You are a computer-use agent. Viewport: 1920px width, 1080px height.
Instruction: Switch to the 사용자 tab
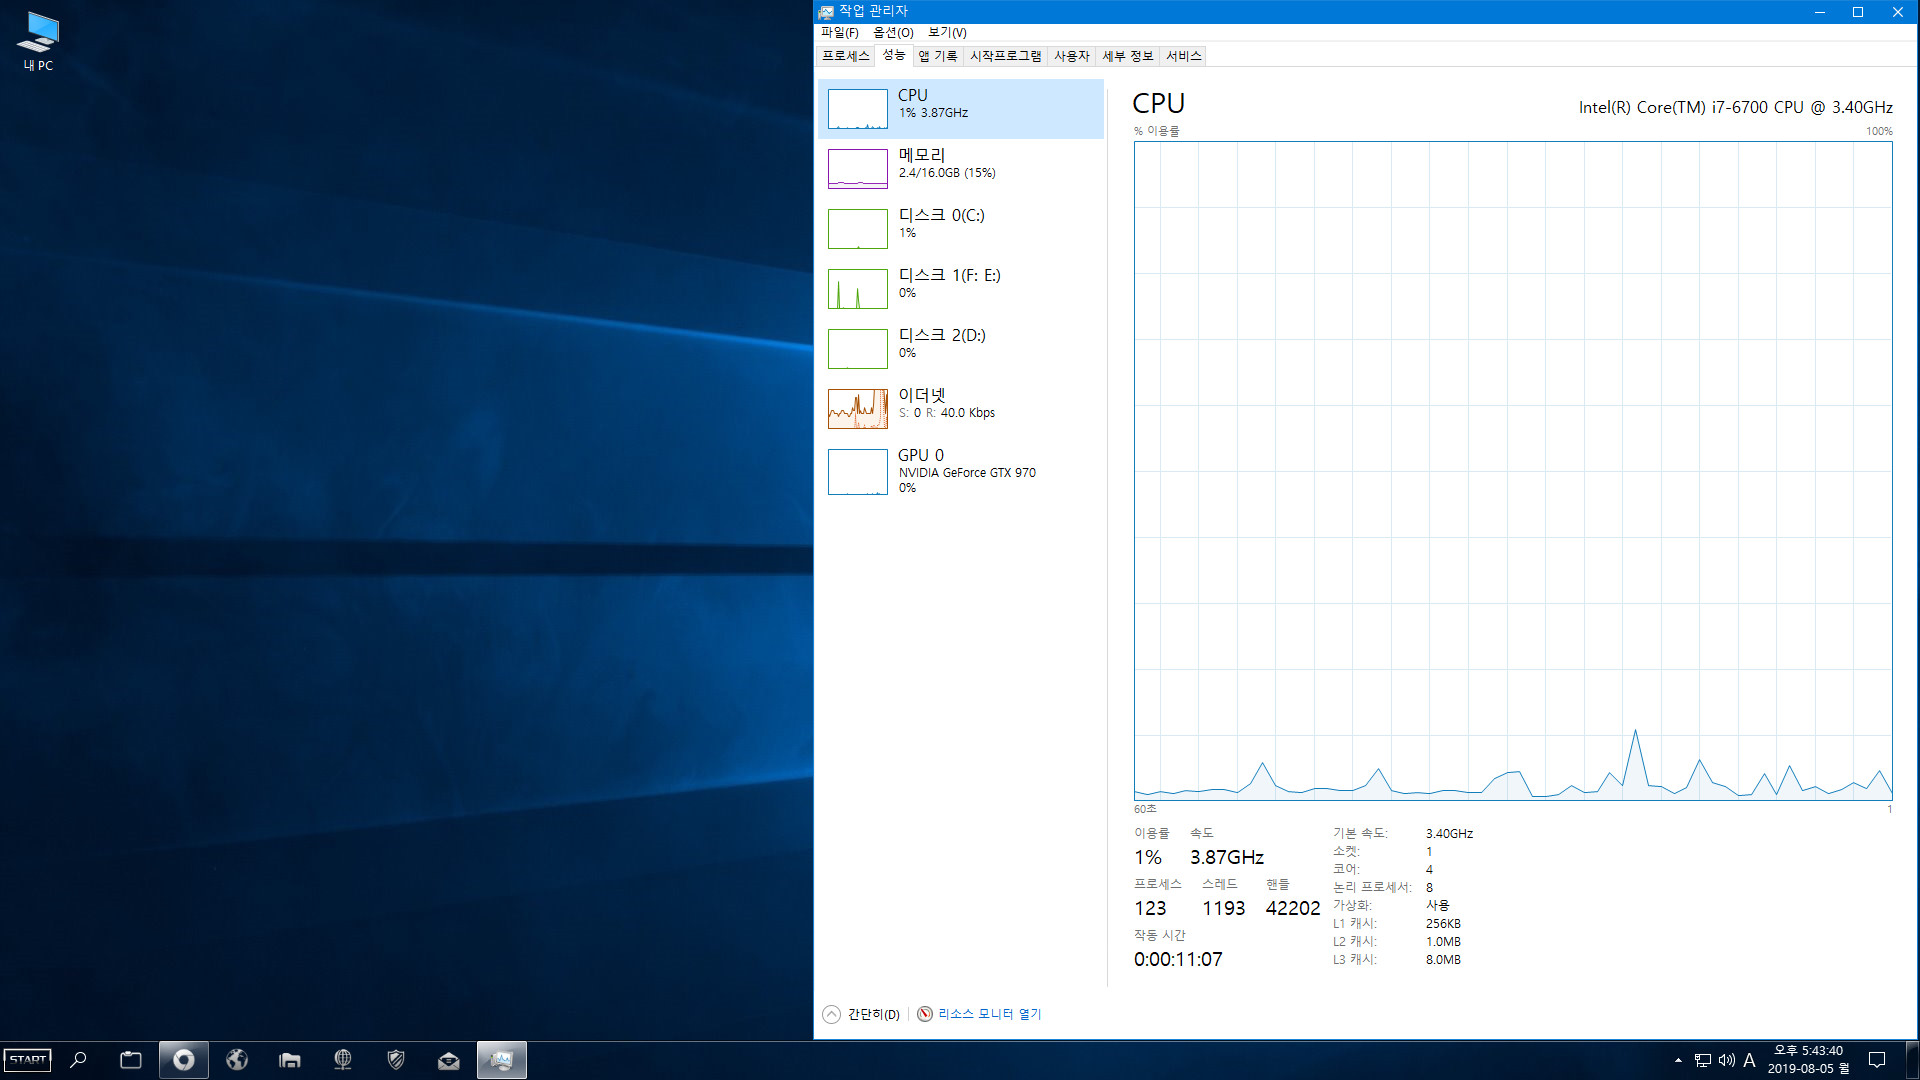[1072, 56]
